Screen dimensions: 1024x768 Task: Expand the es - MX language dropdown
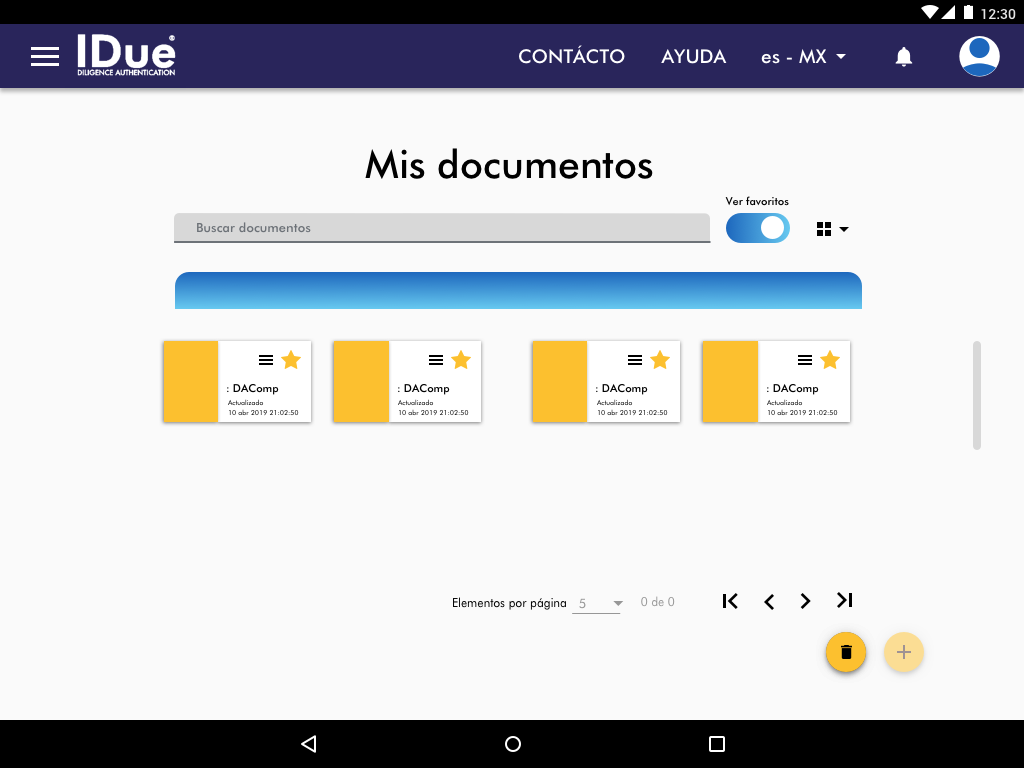(803, 57)
